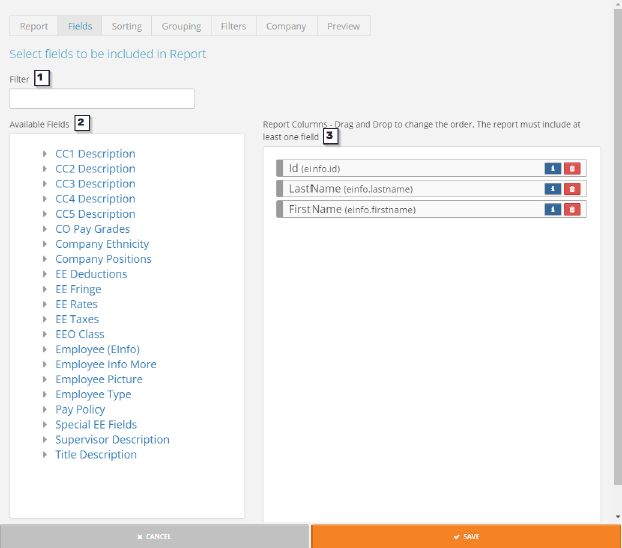This screenshot has width=622, height=548.
Task: Expand the Pay Policy tree arrow
Action: tap(45, 410)
